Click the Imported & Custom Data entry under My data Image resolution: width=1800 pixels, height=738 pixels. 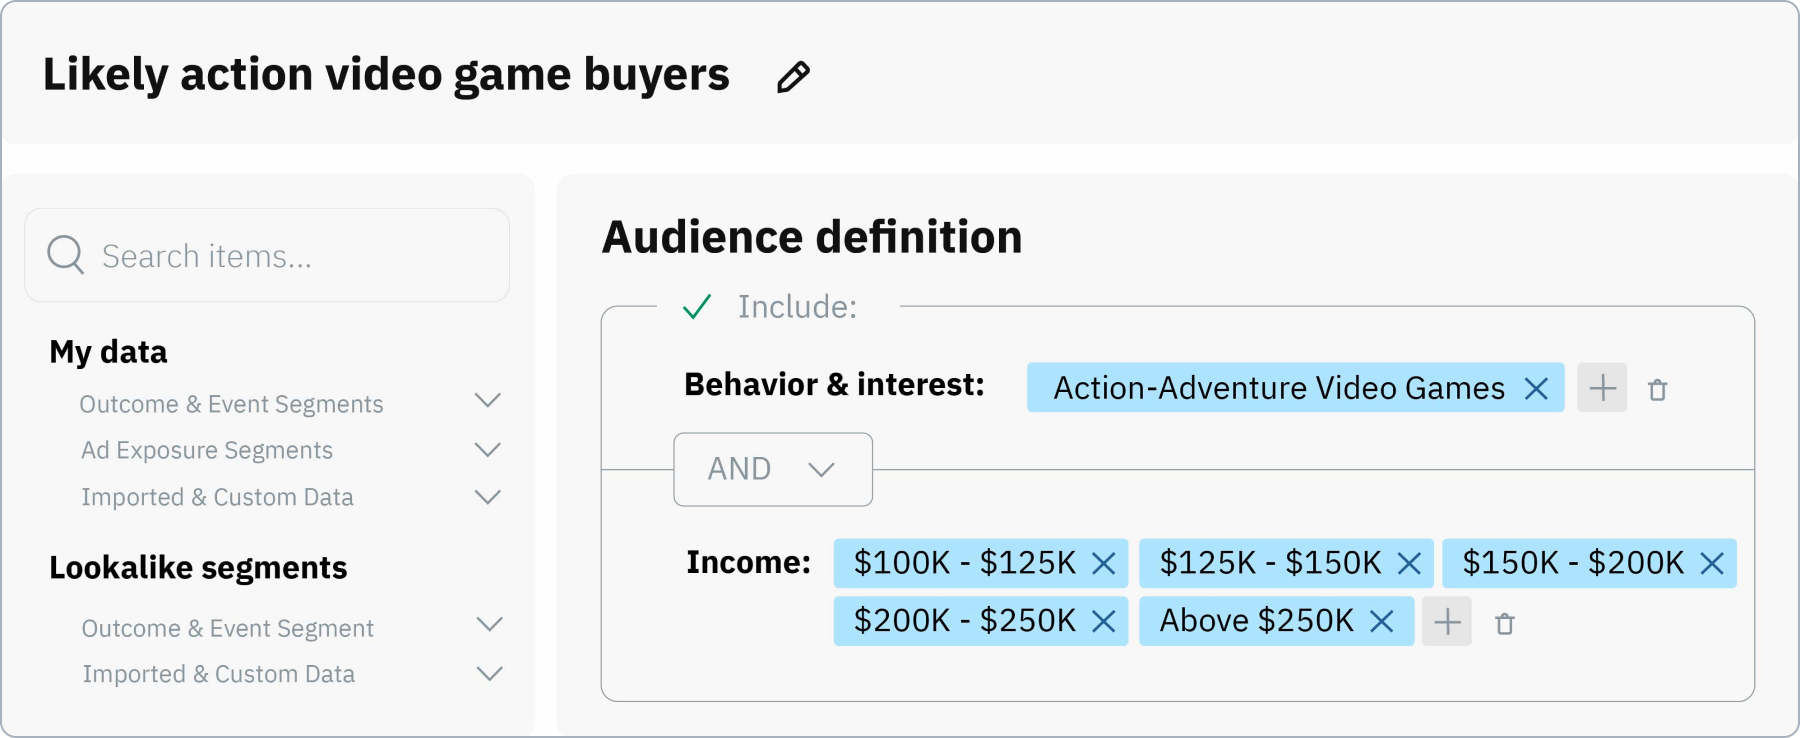[x=217, y=497]
